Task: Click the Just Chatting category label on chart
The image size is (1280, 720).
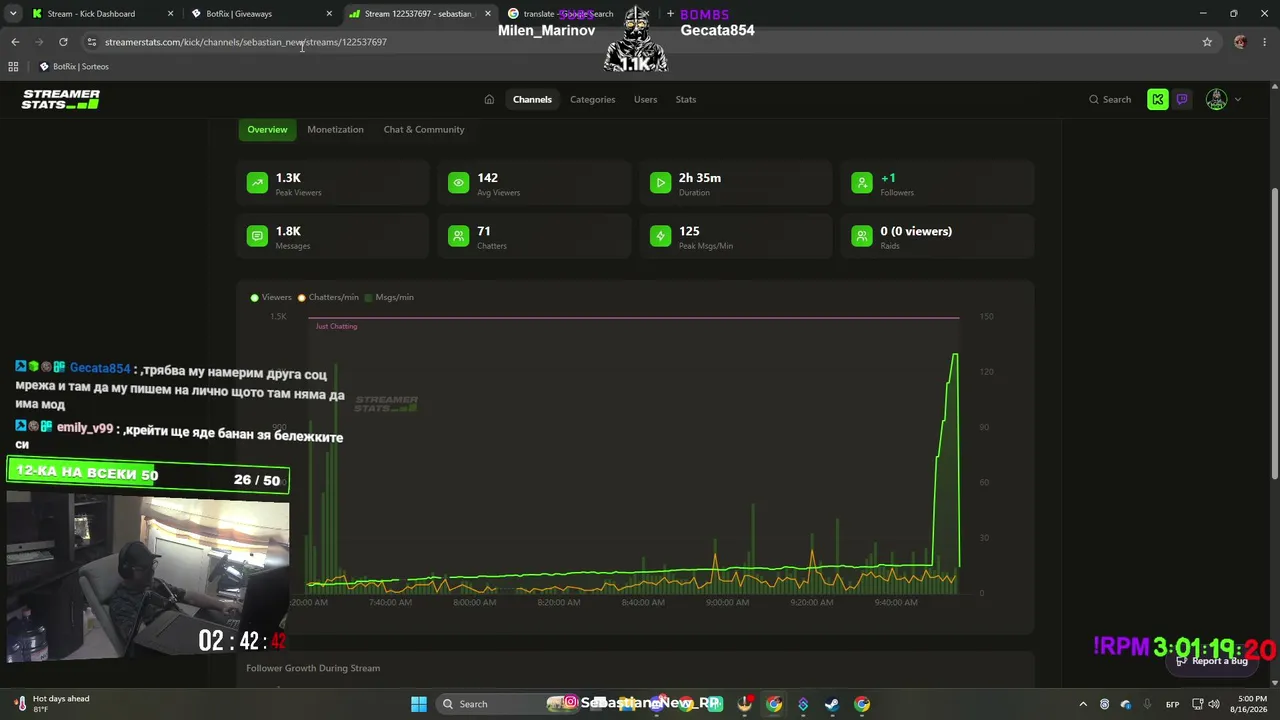Action: click(336, 326)
